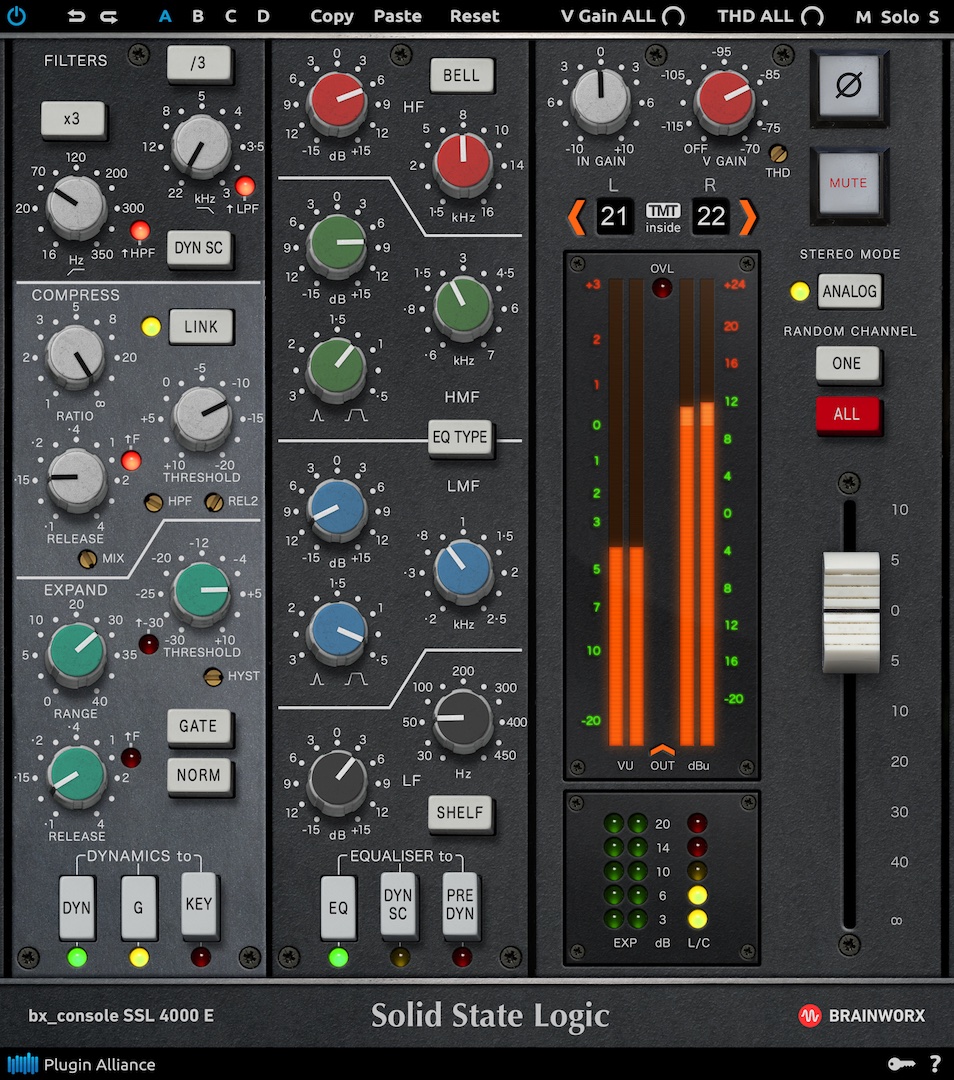The image size is (954, 1080).
Task: Click the Equaliser to EQ button
Action: pos(338,907)
